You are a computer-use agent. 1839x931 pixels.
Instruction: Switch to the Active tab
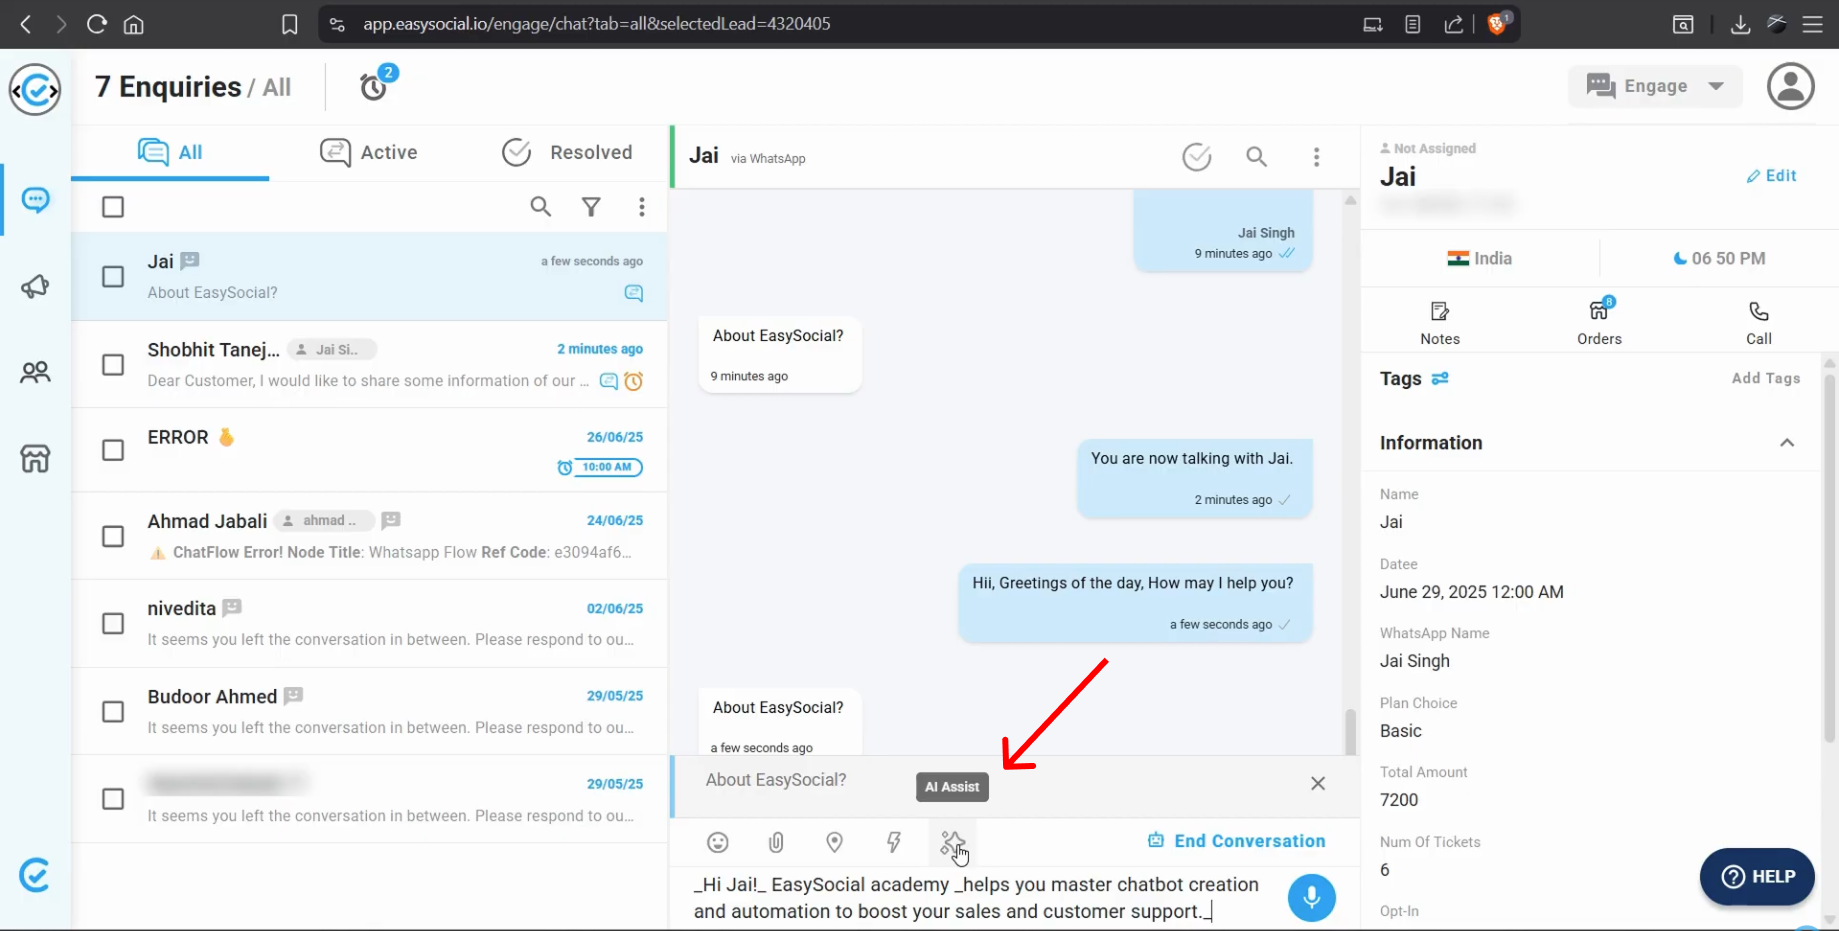pos(369,152)
